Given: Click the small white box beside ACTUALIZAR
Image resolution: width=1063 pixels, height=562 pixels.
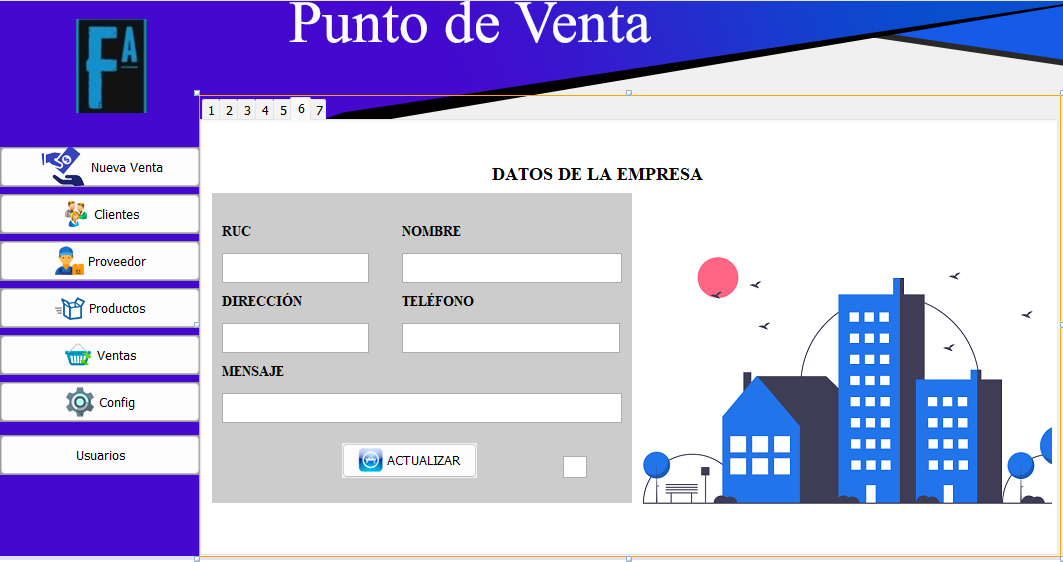Looking at the screenshot, I should (575, 467).
